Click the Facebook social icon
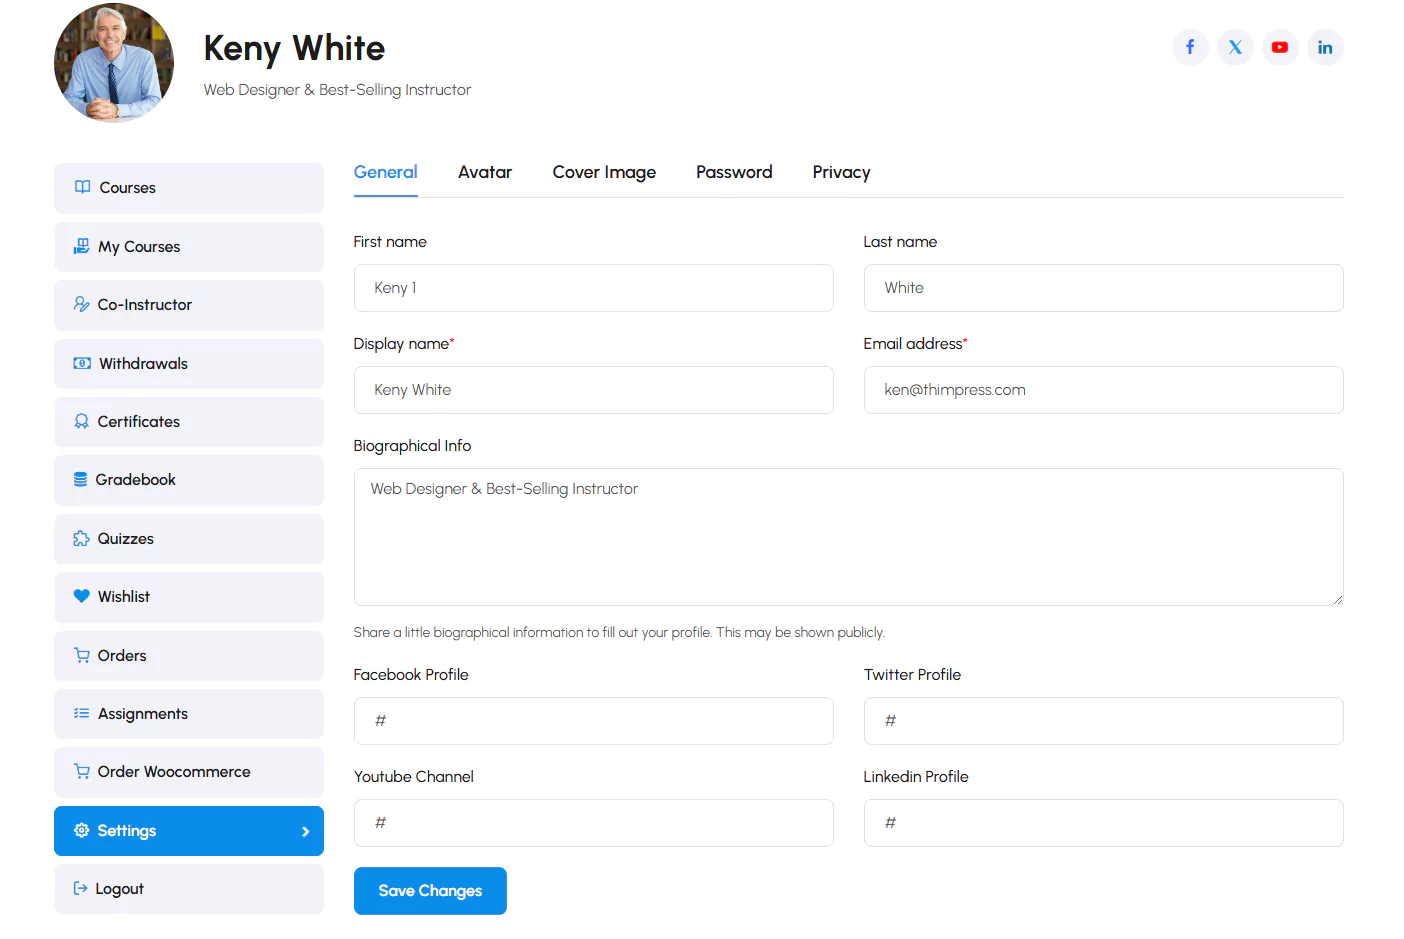This screenshot has height=939, width=1404. point(1190,47)
